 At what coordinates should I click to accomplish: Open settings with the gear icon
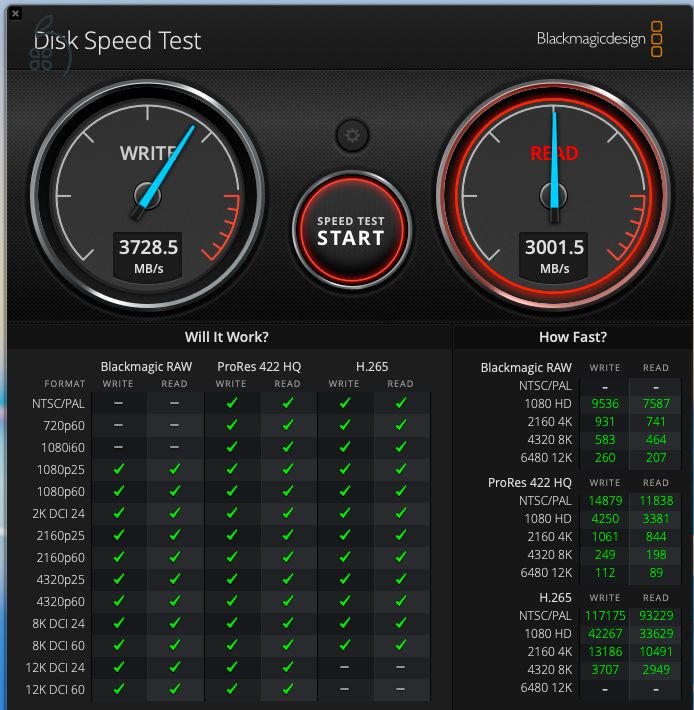tap(353, 135)
